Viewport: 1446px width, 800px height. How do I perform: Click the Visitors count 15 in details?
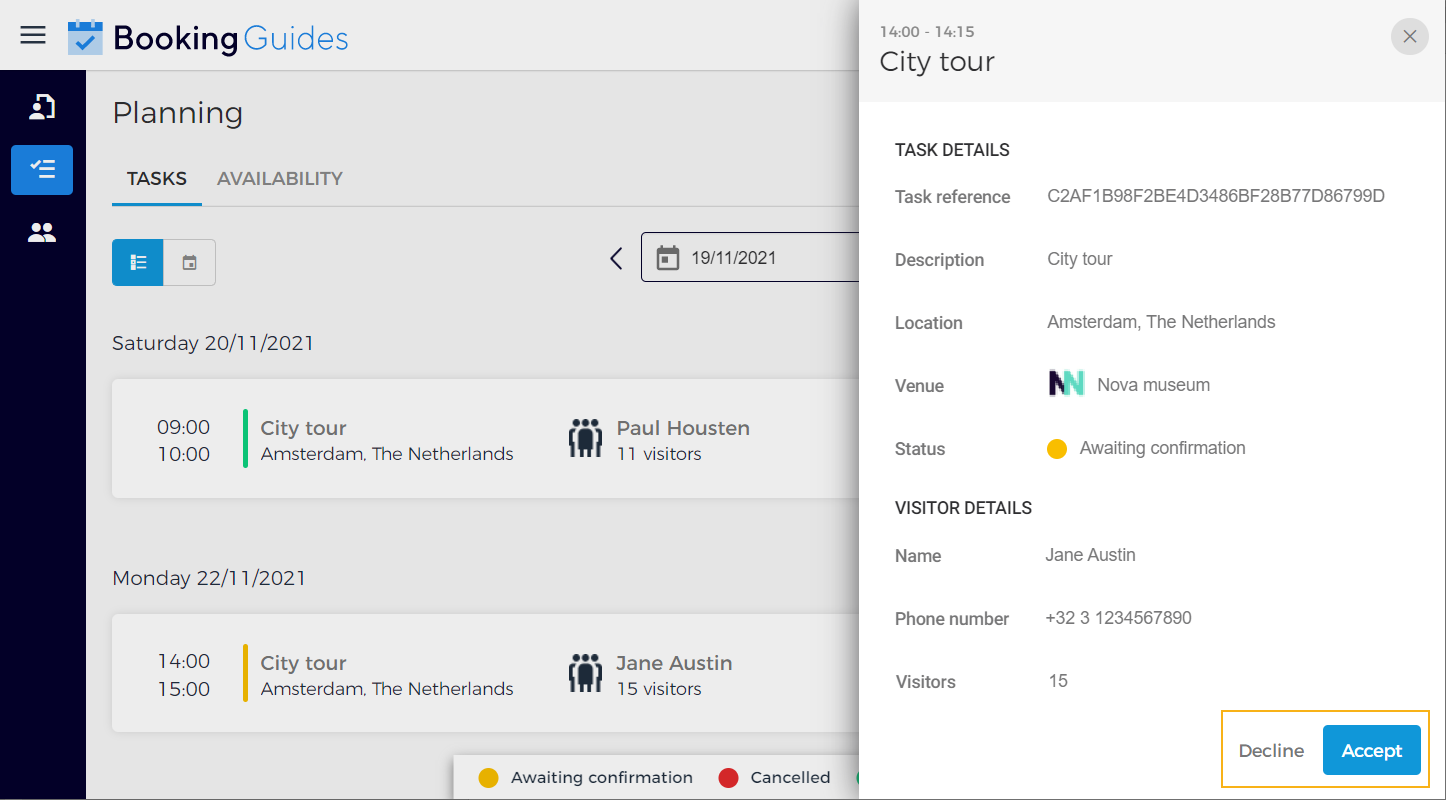coord(1058,681)
